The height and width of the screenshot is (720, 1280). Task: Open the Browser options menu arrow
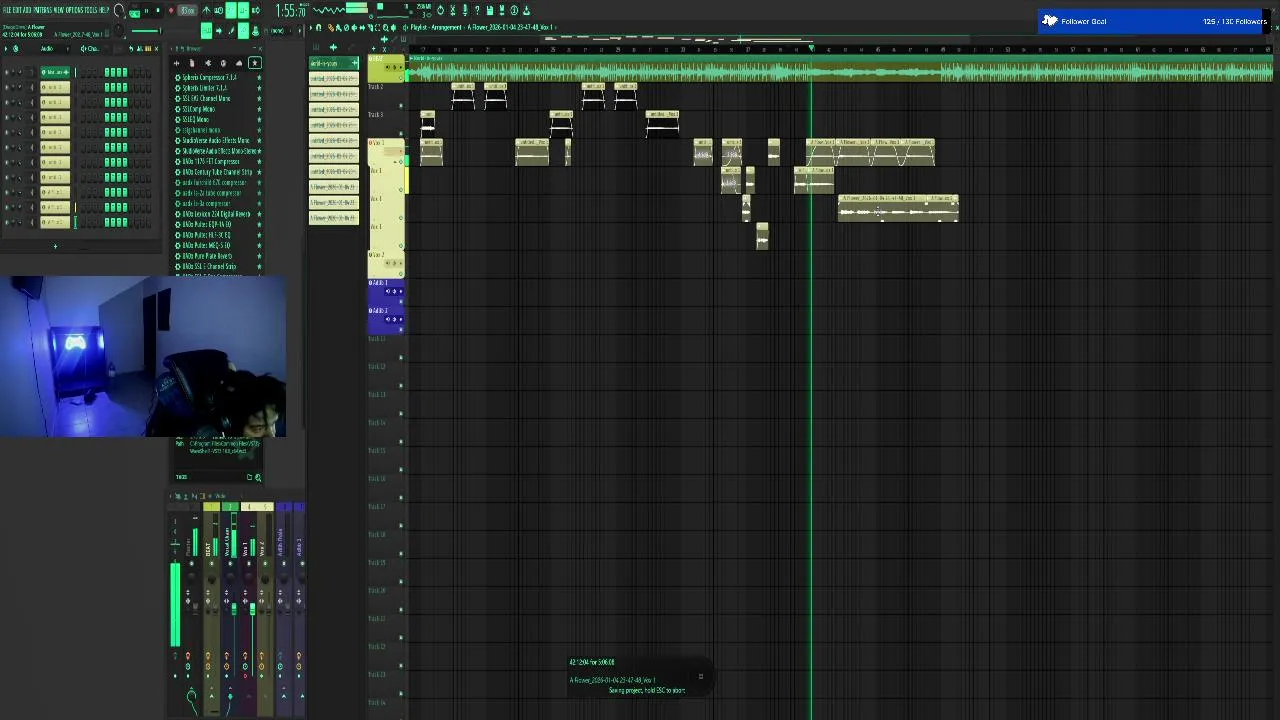[171, 49]
